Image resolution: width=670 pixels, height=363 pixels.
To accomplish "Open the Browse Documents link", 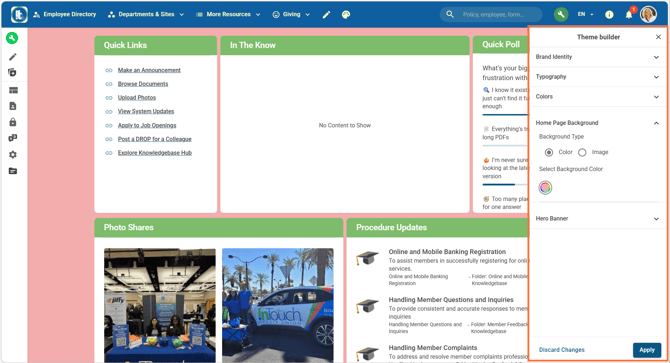I will [x=143, y=84].
